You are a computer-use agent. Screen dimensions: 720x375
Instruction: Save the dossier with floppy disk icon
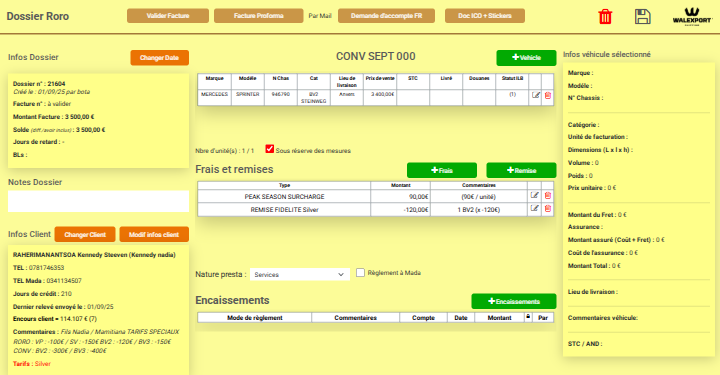pos(642,17)
